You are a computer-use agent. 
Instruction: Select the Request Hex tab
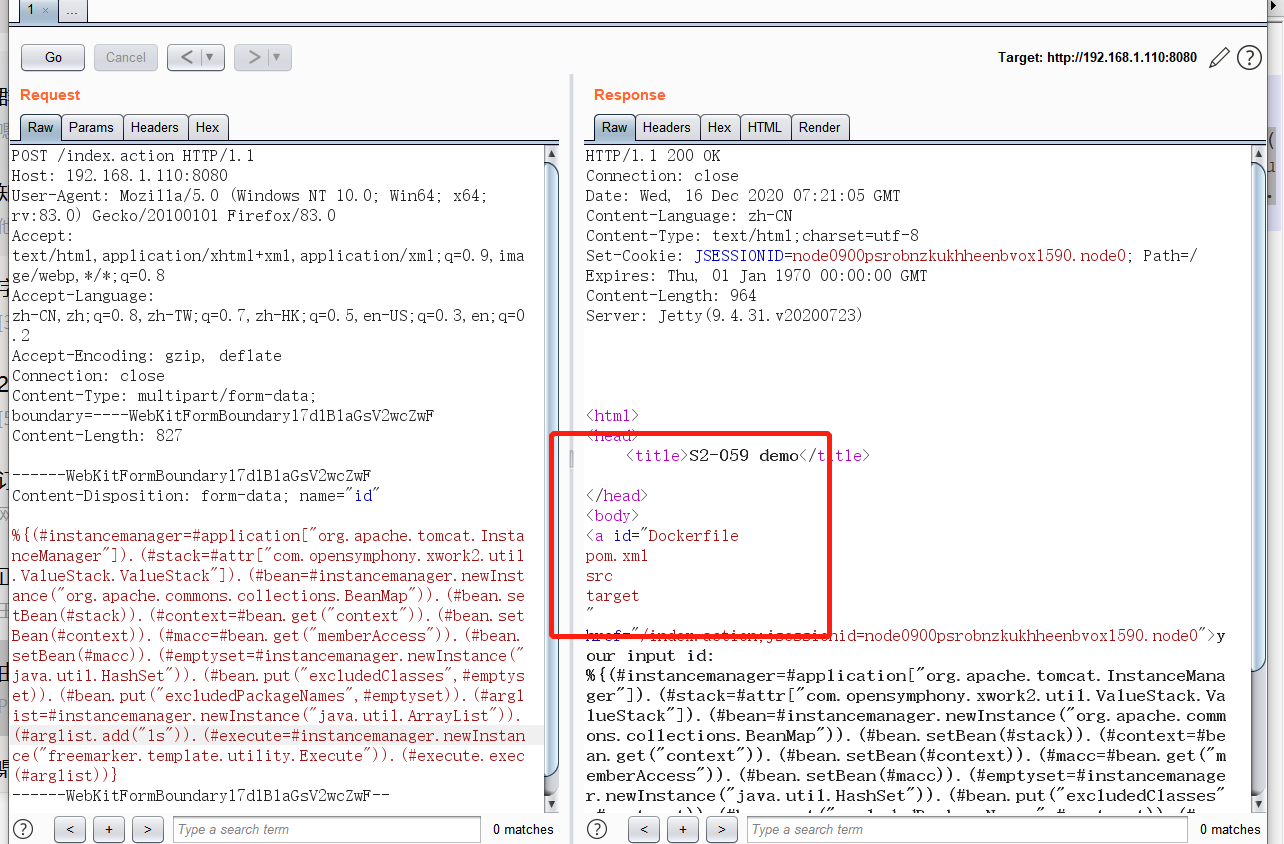207,127
